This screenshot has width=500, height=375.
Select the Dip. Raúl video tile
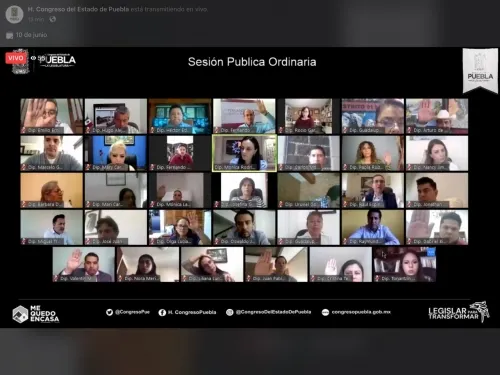[x=373, y=190]
